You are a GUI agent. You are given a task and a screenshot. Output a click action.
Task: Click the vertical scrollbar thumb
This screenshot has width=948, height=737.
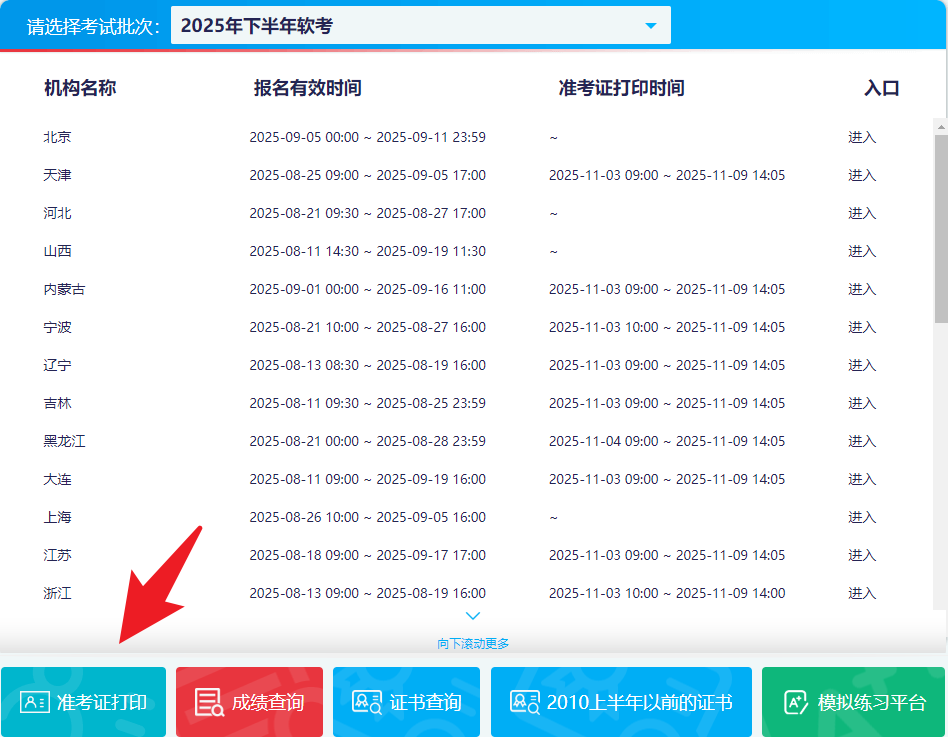[x=940, y=228]
